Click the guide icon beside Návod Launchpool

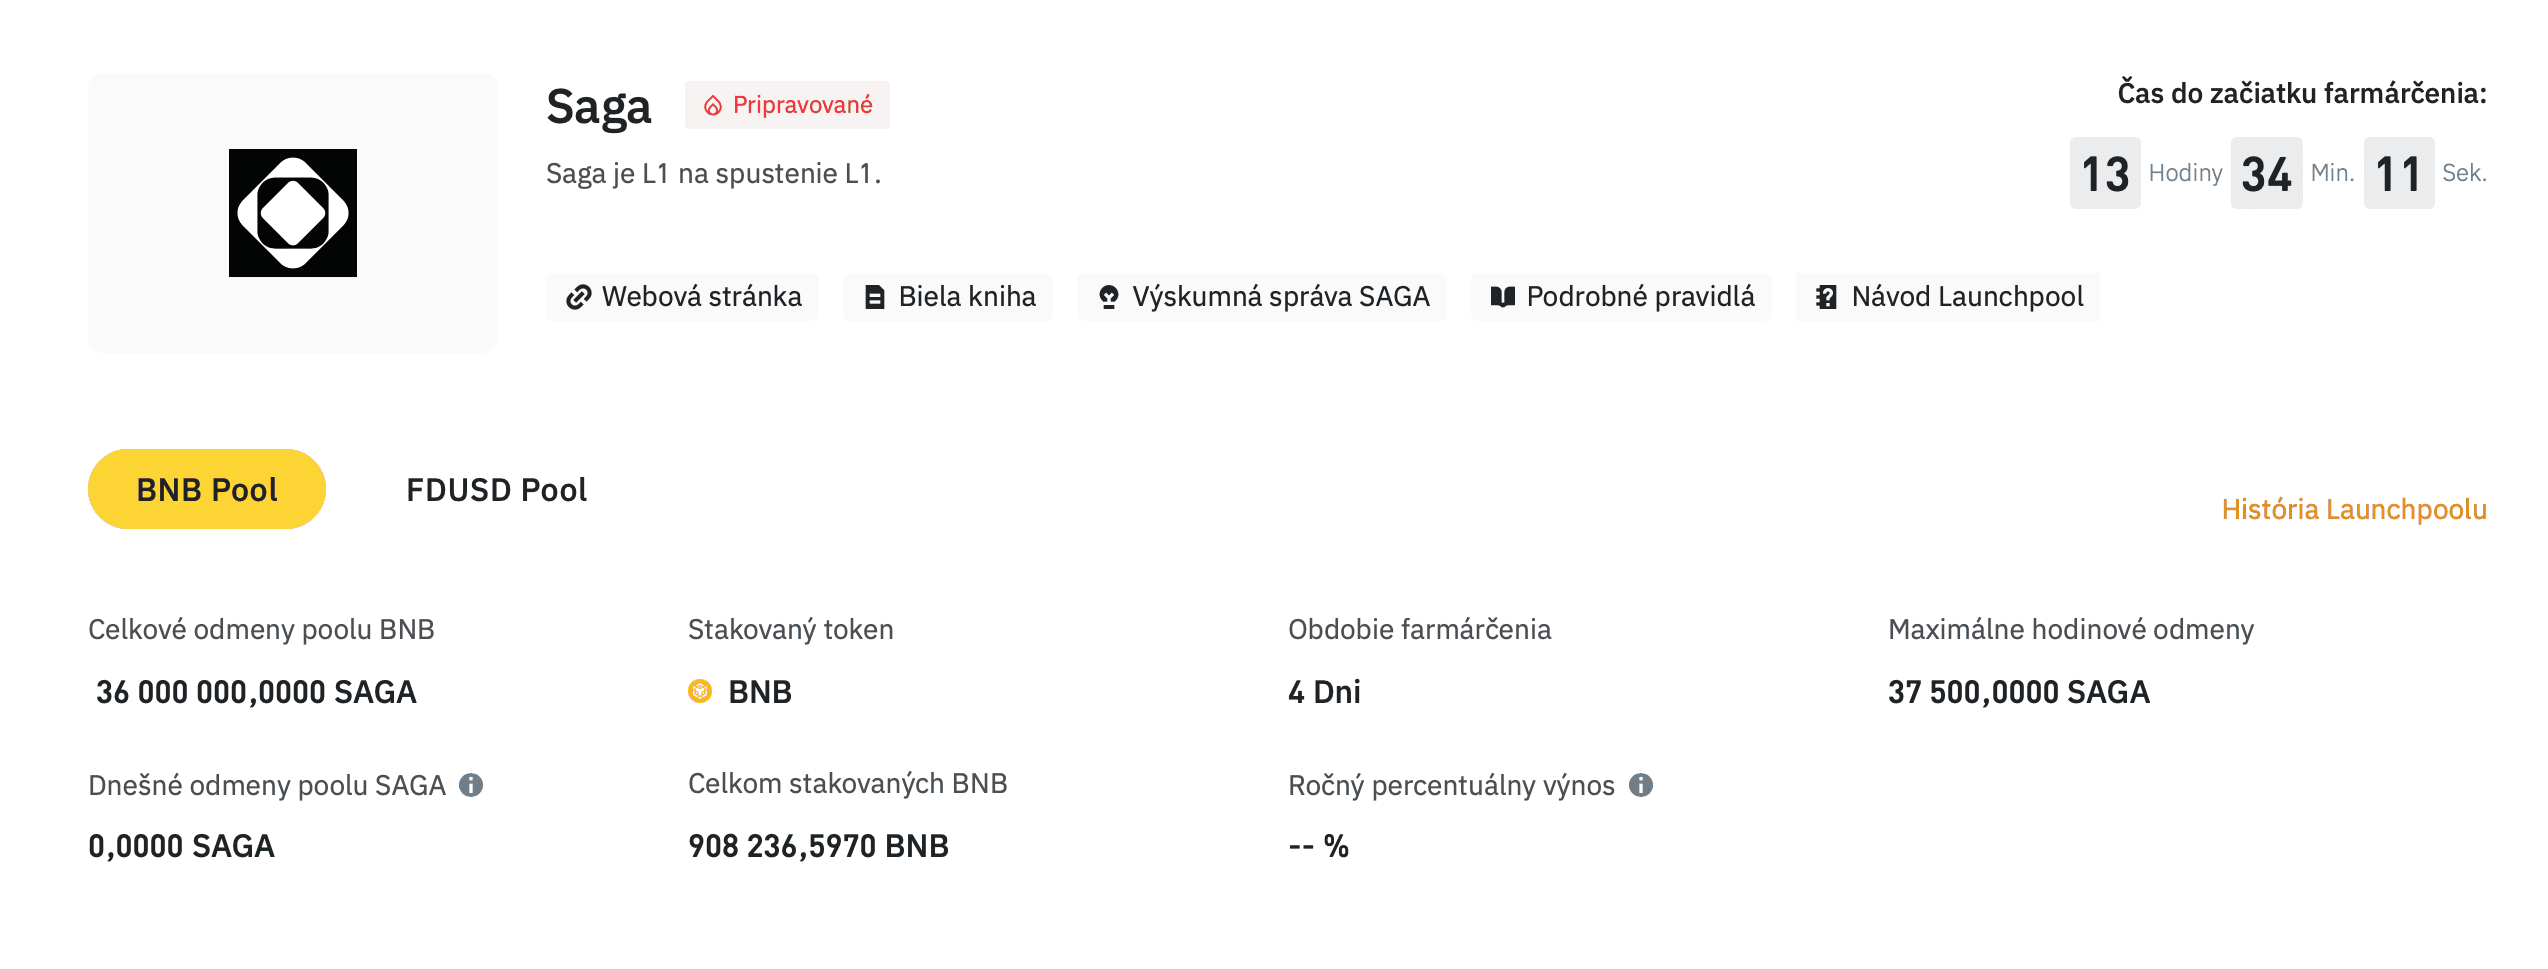pos(1826,297)
